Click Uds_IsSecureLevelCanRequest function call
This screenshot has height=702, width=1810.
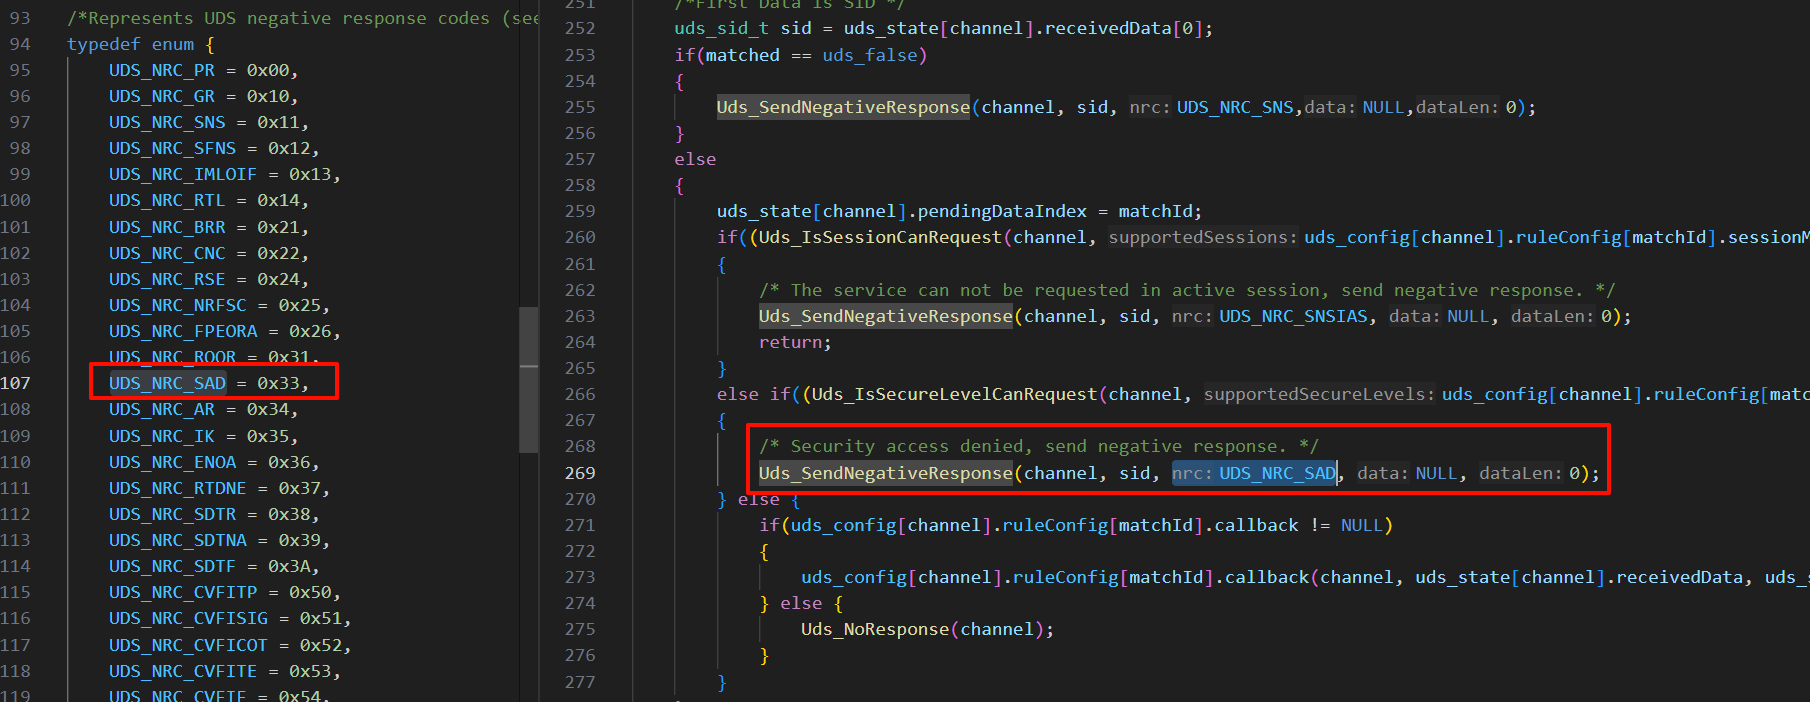[953, 394]
